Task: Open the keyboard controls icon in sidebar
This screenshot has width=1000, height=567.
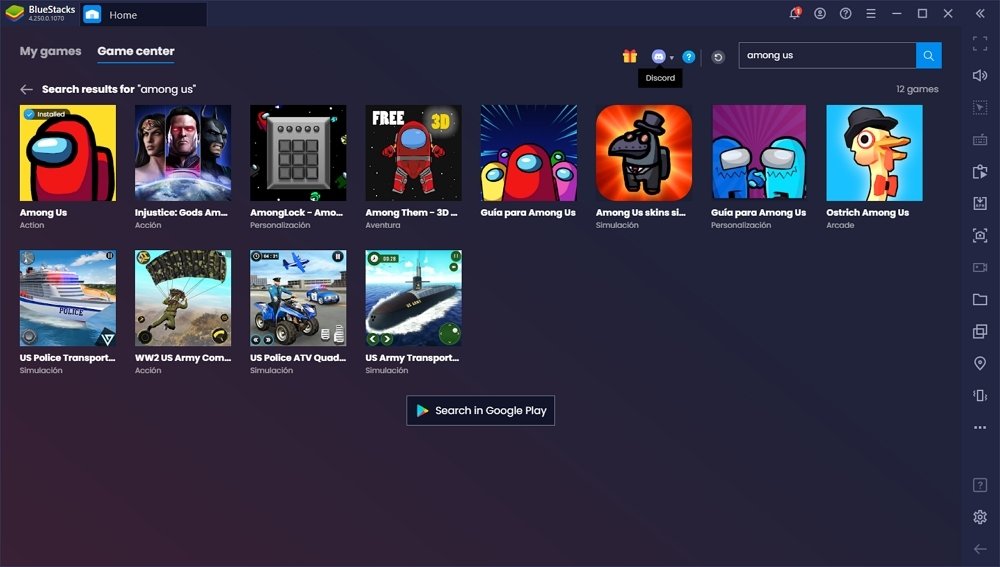Action: (x=980, y=140)
